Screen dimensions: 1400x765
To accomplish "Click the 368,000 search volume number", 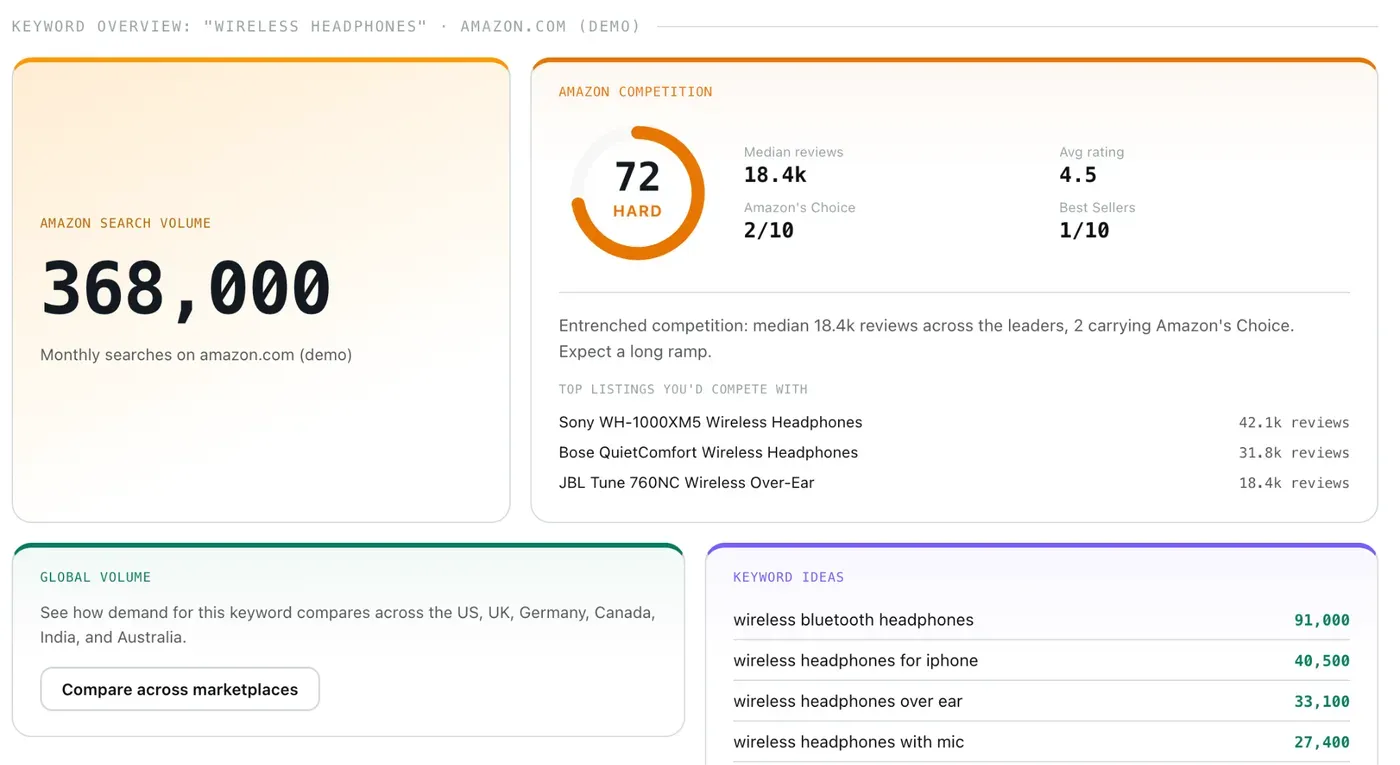I will pyautogui.click(x=186, y=289).
